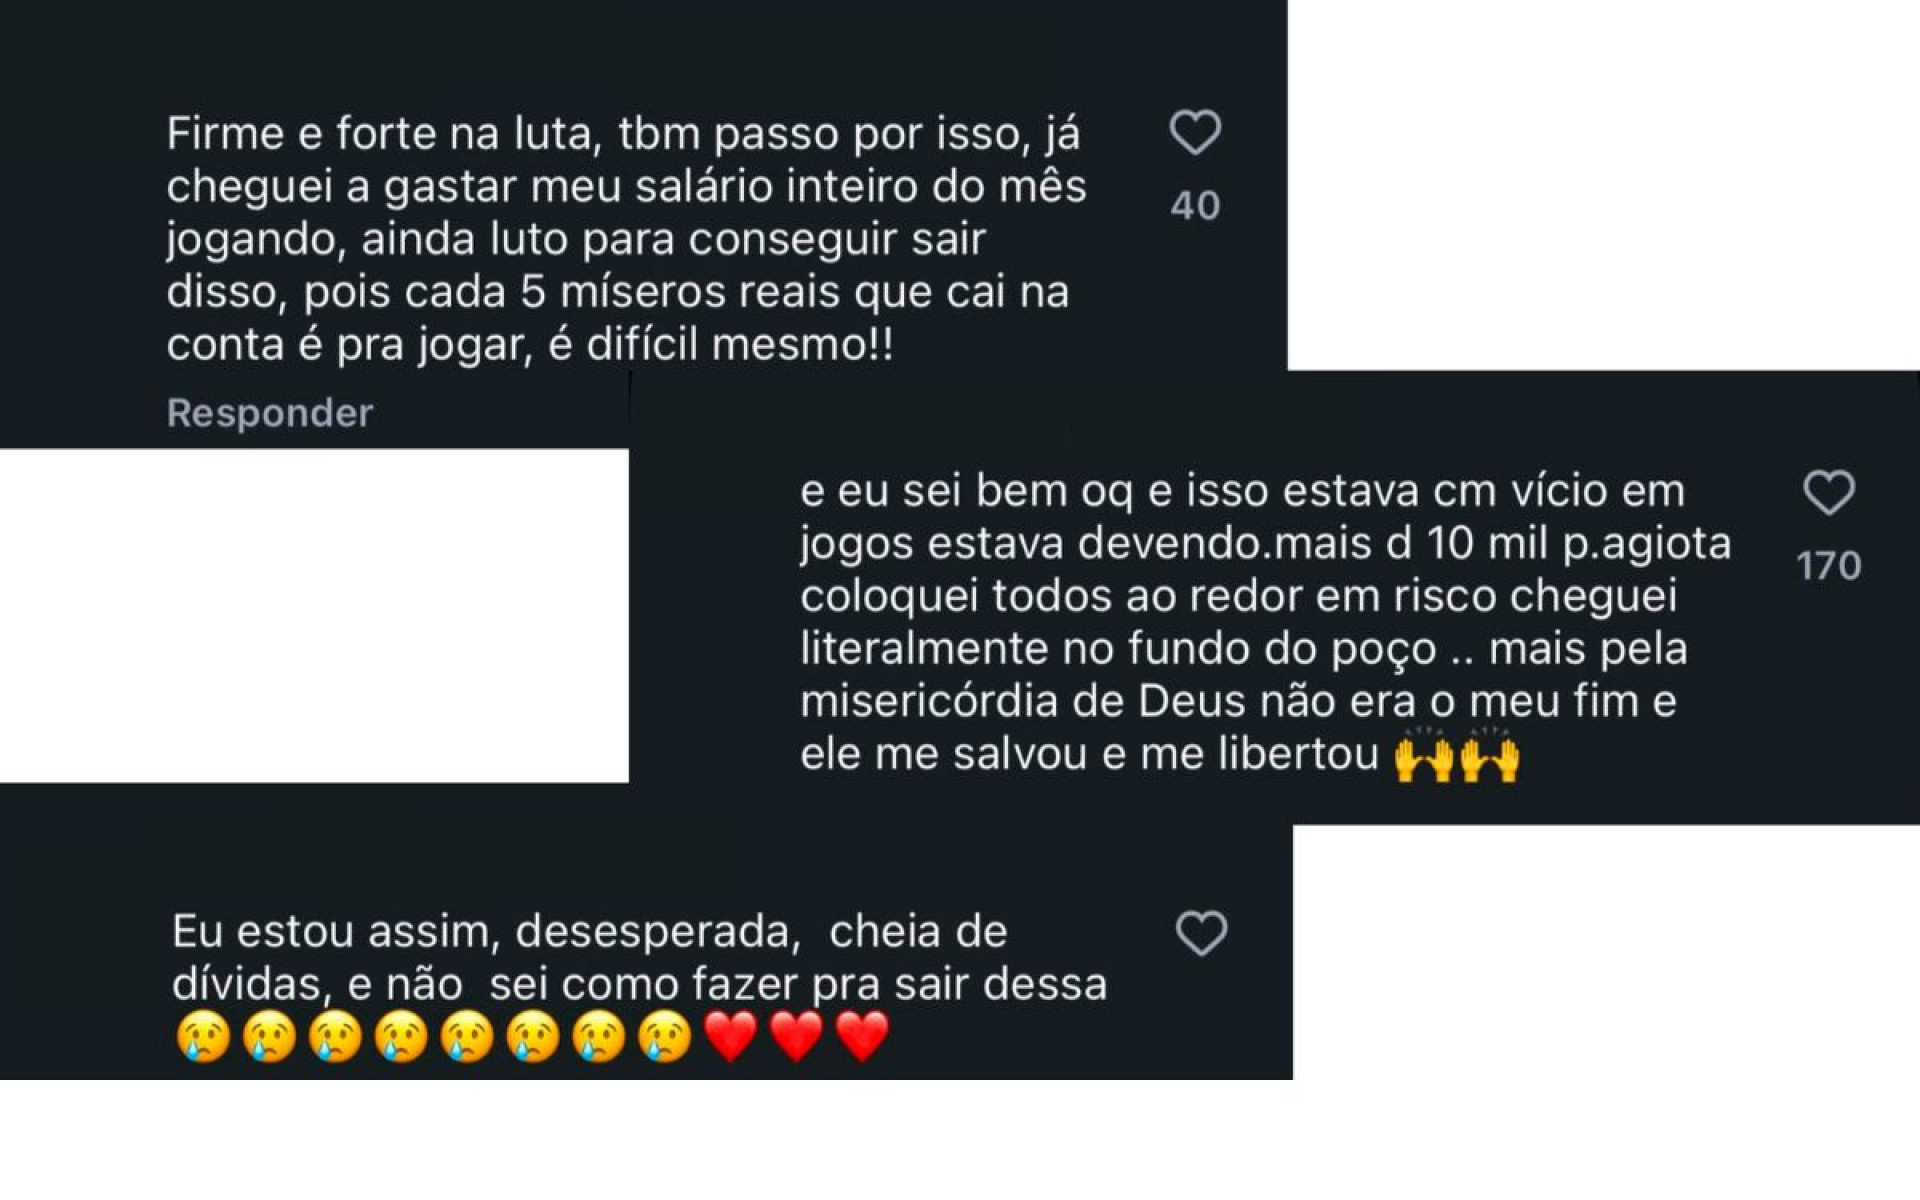1920x1200 pixels.
Task: Click the second raised hands emoji
Action: tap(1489, 754)
